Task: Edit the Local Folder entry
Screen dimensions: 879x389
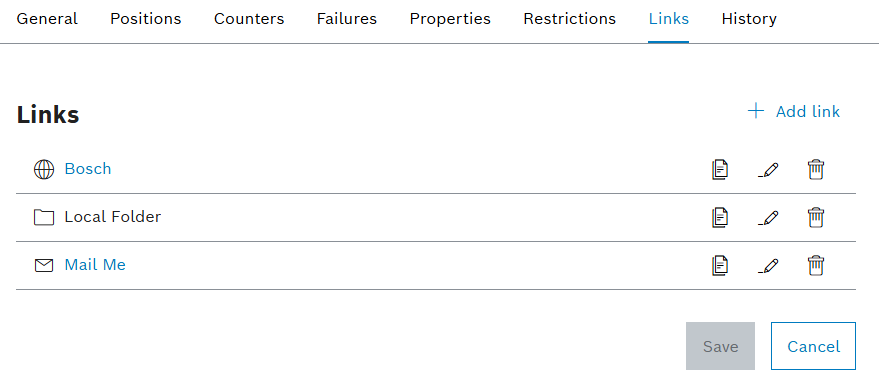Action: pos(768,217)
